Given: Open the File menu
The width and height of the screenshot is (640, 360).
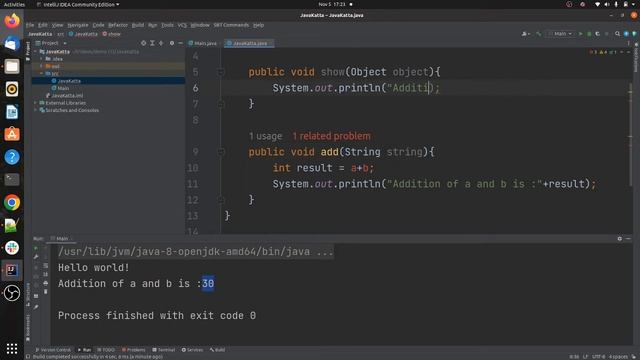Looking at the screenshot, I should pos(30,25).
